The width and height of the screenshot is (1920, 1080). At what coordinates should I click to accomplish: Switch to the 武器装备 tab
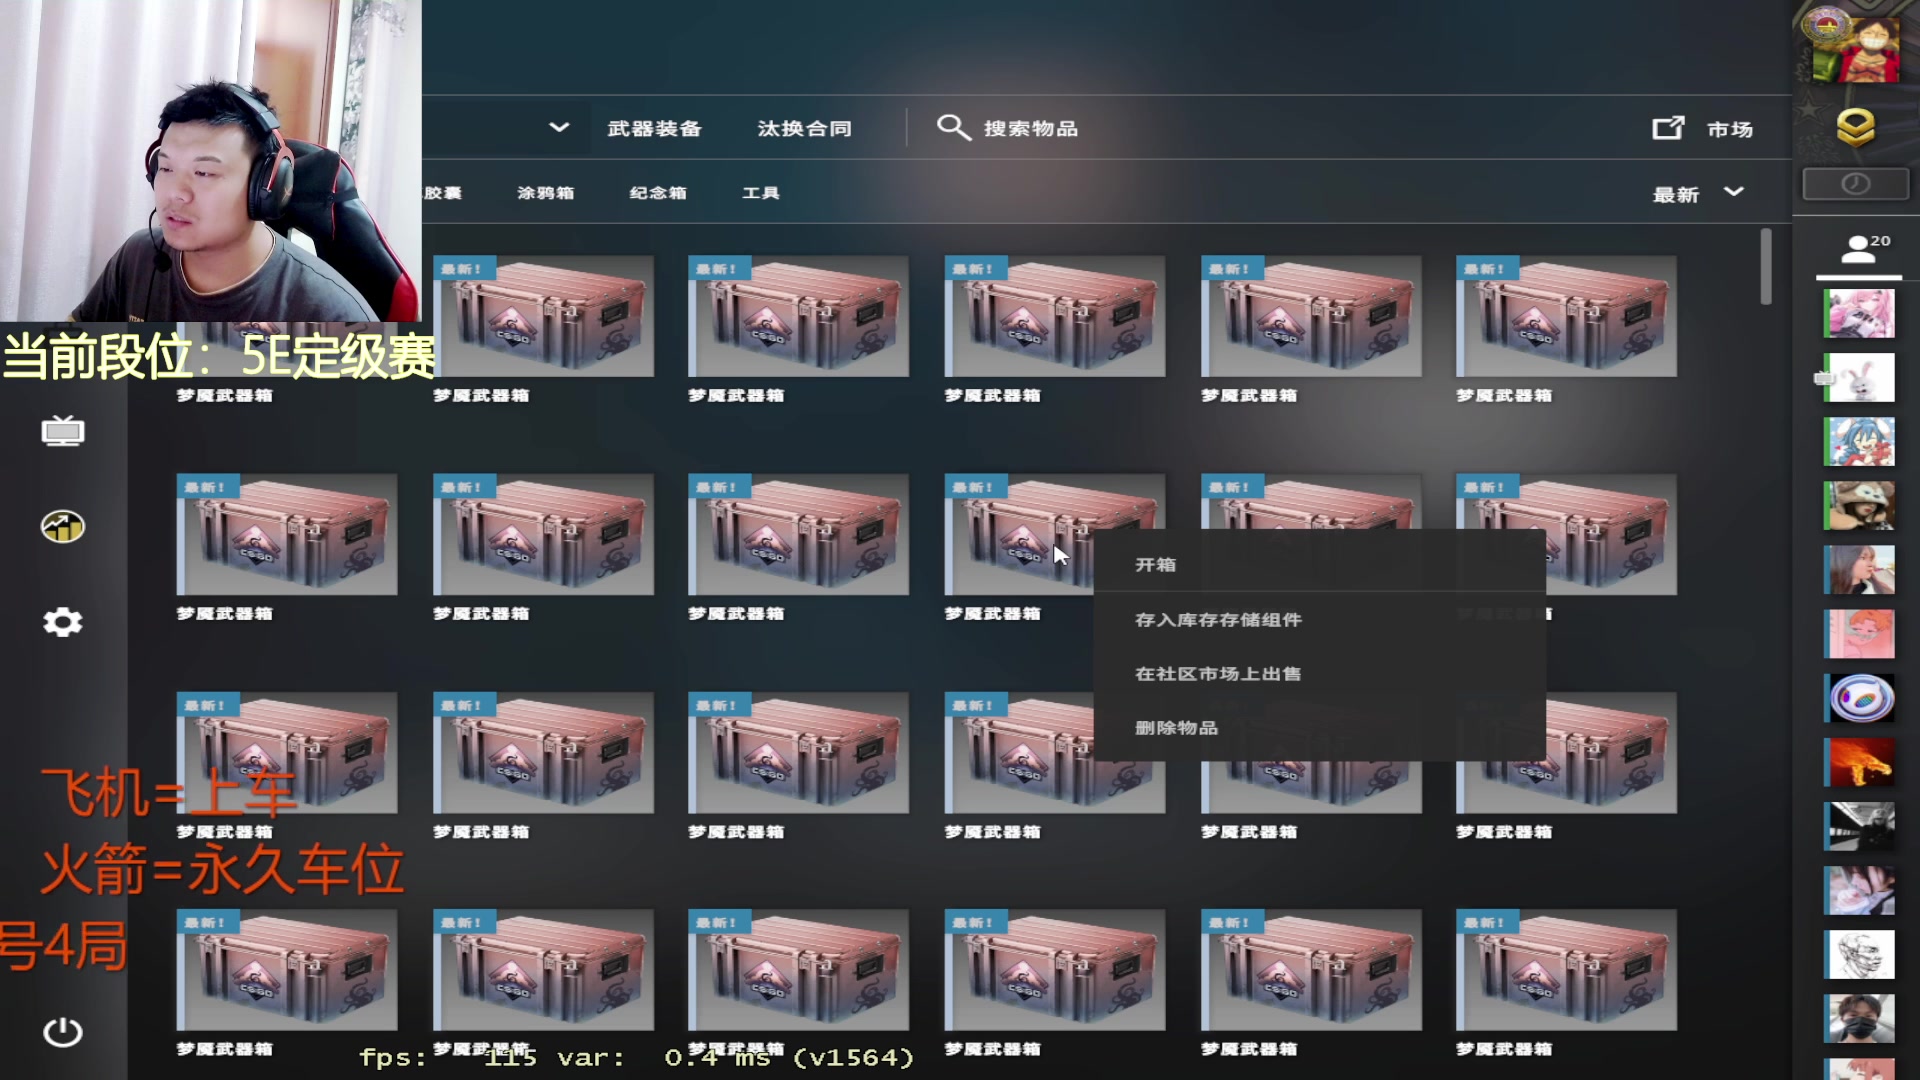pos(655,128)
